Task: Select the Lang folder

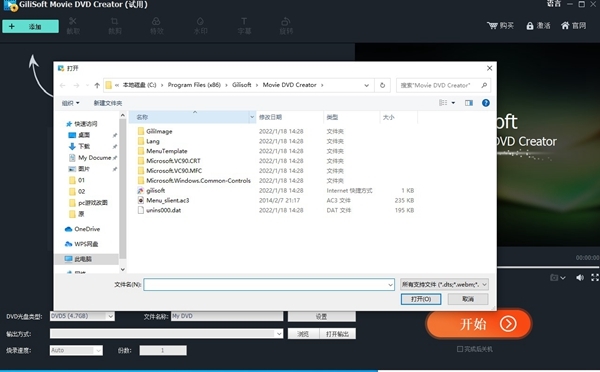Action: [x=153, y=141]
